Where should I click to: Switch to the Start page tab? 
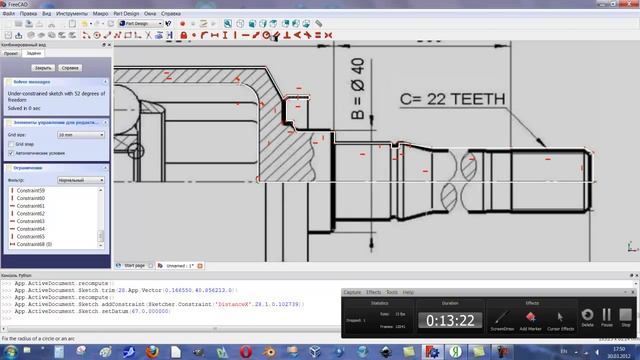[134, 266]
